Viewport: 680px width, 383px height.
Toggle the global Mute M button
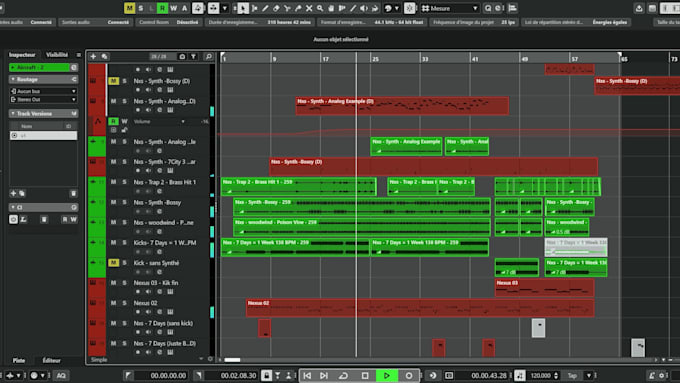tap(129, 8)
